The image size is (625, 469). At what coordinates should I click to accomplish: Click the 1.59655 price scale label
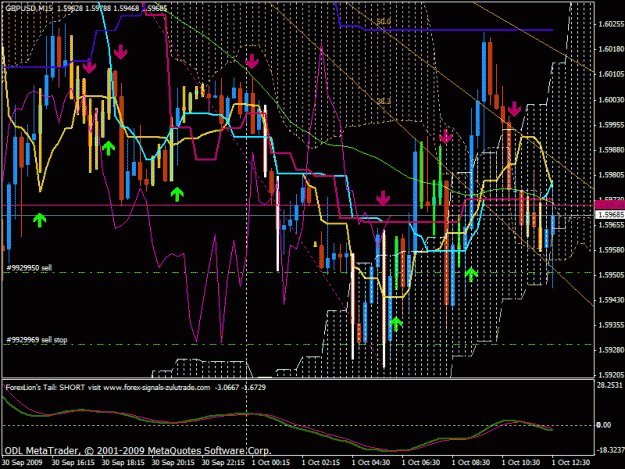pyautogui.click(x=611, y=225)
